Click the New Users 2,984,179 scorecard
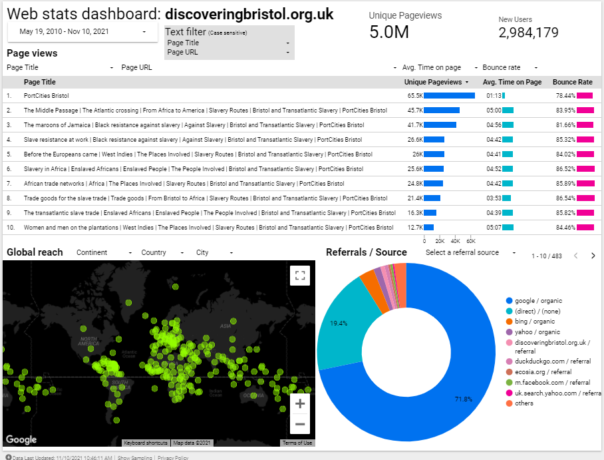The width and height of the screenshot is (604, 460). click(x=528, y=28)
